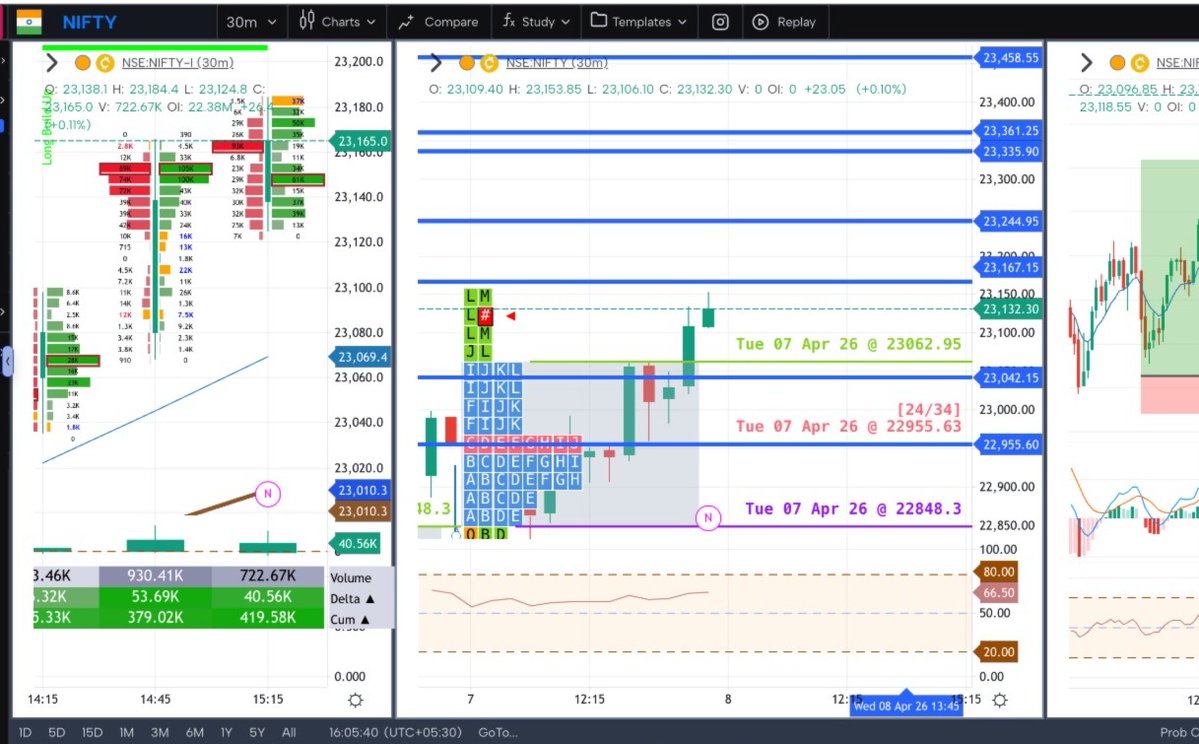Select the NSE:NIFTY-I (30m) title

tap(177, 63)
